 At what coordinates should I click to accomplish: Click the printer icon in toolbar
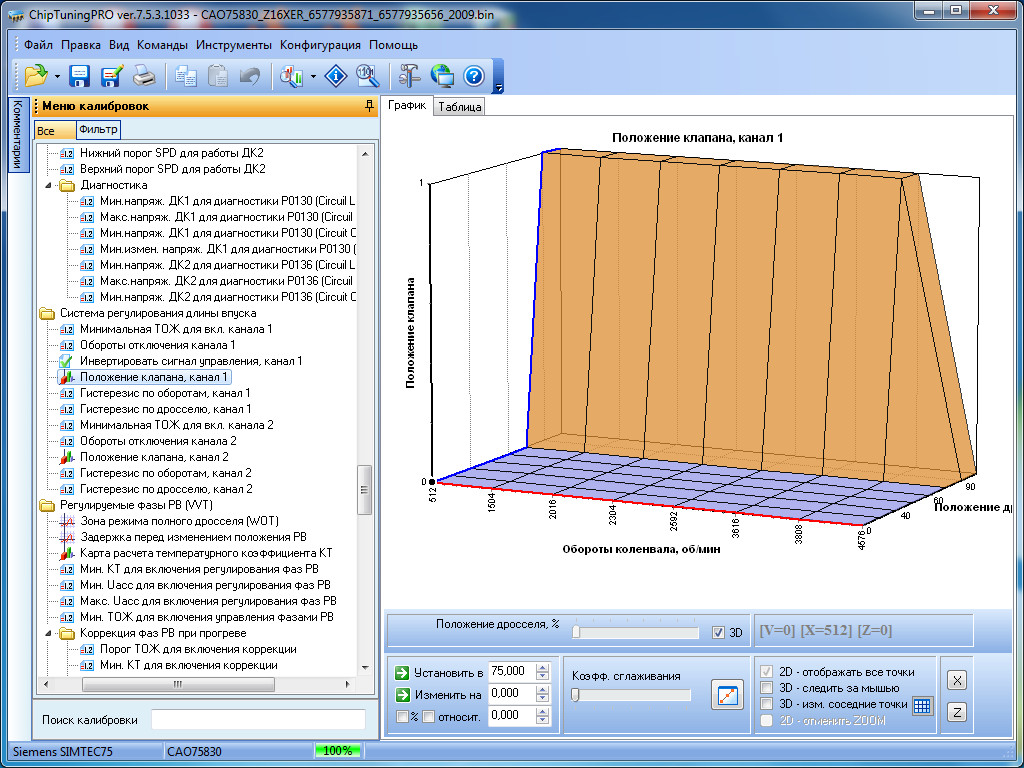144,76
